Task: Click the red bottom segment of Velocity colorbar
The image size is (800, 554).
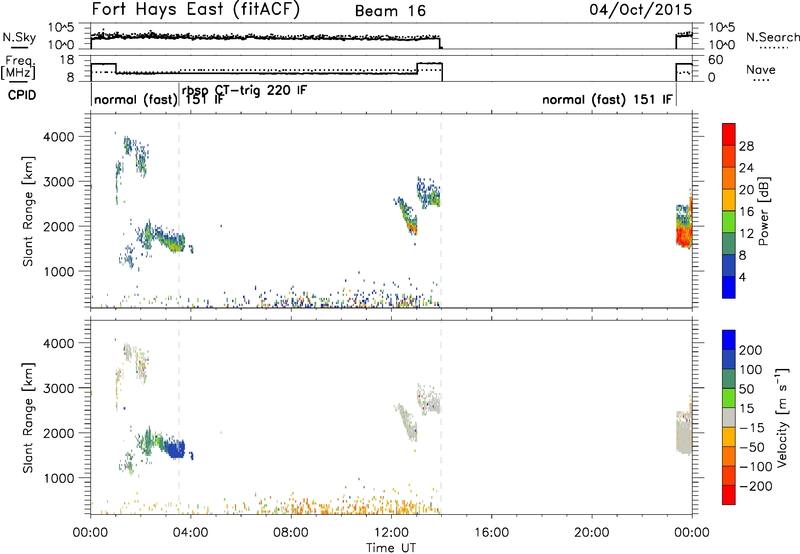Action: tap(729, 495)
